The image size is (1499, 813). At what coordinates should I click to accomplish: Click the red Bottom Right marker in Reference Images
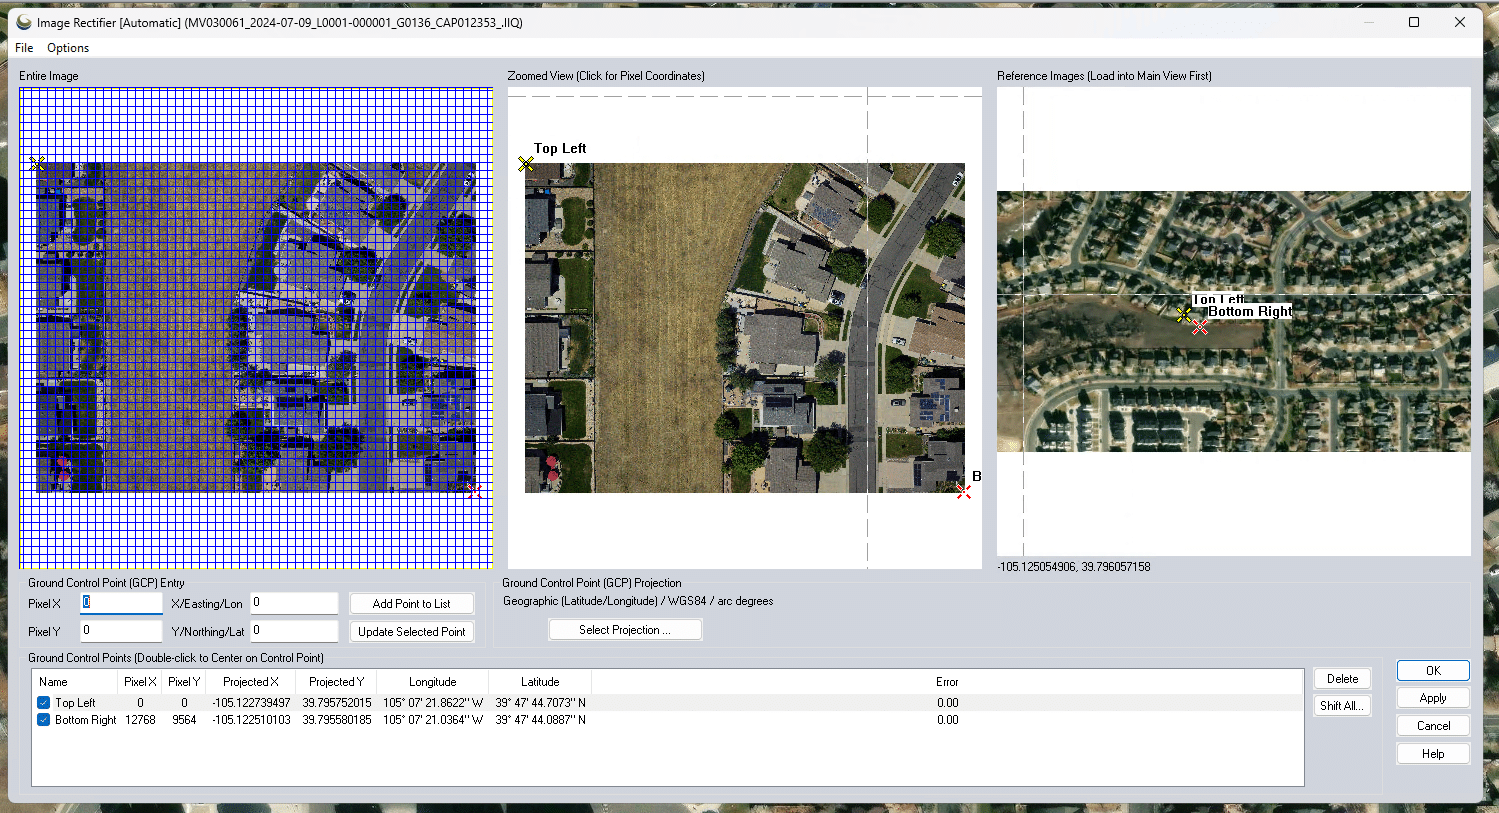[1200, 327]
